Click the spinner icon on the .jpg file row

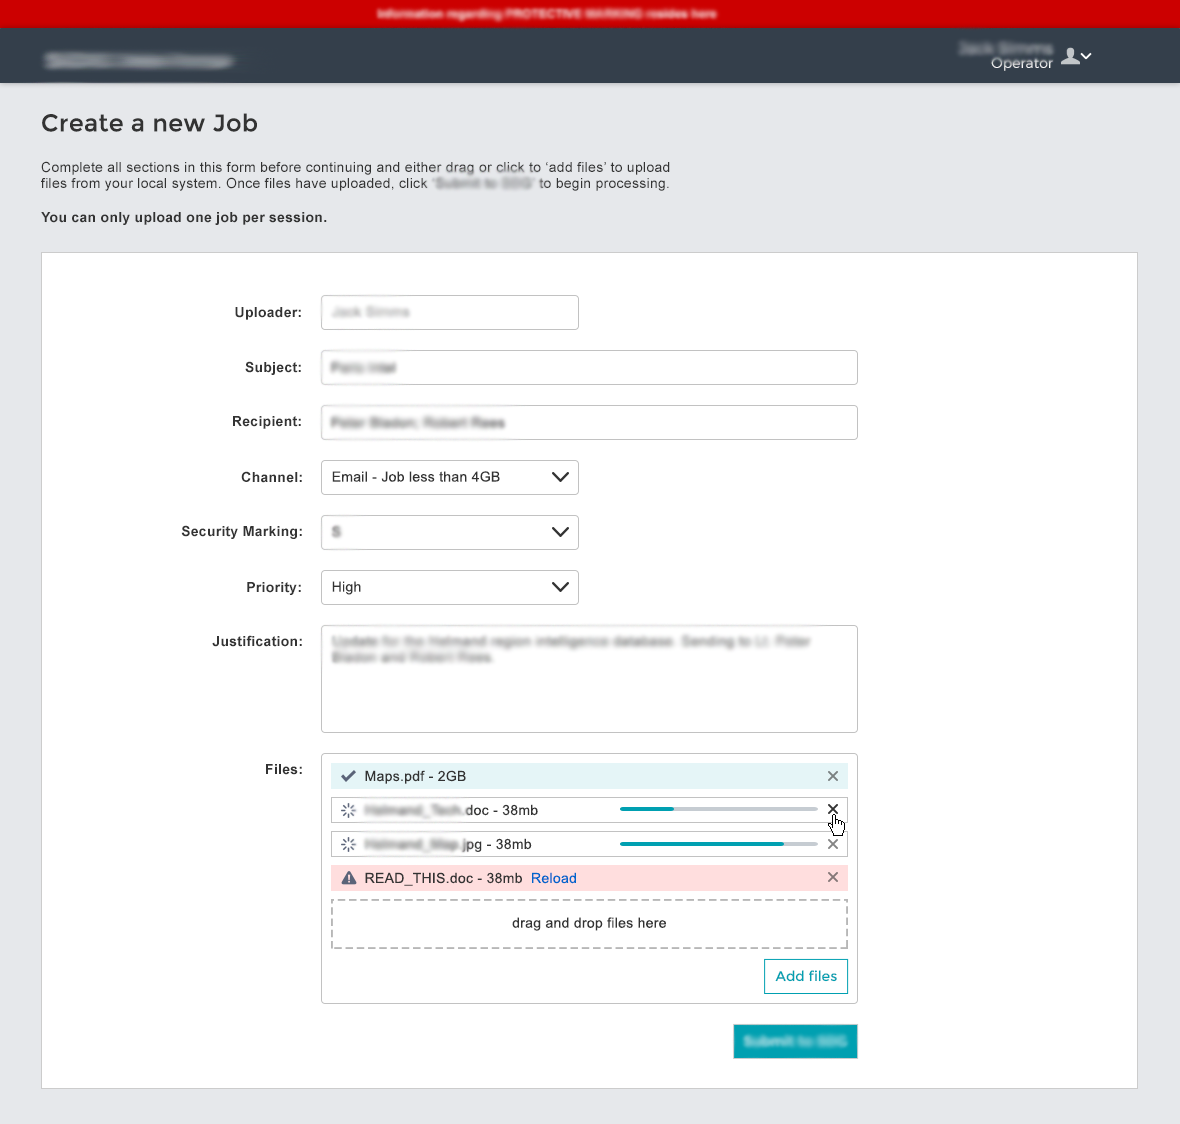[348, 844]
